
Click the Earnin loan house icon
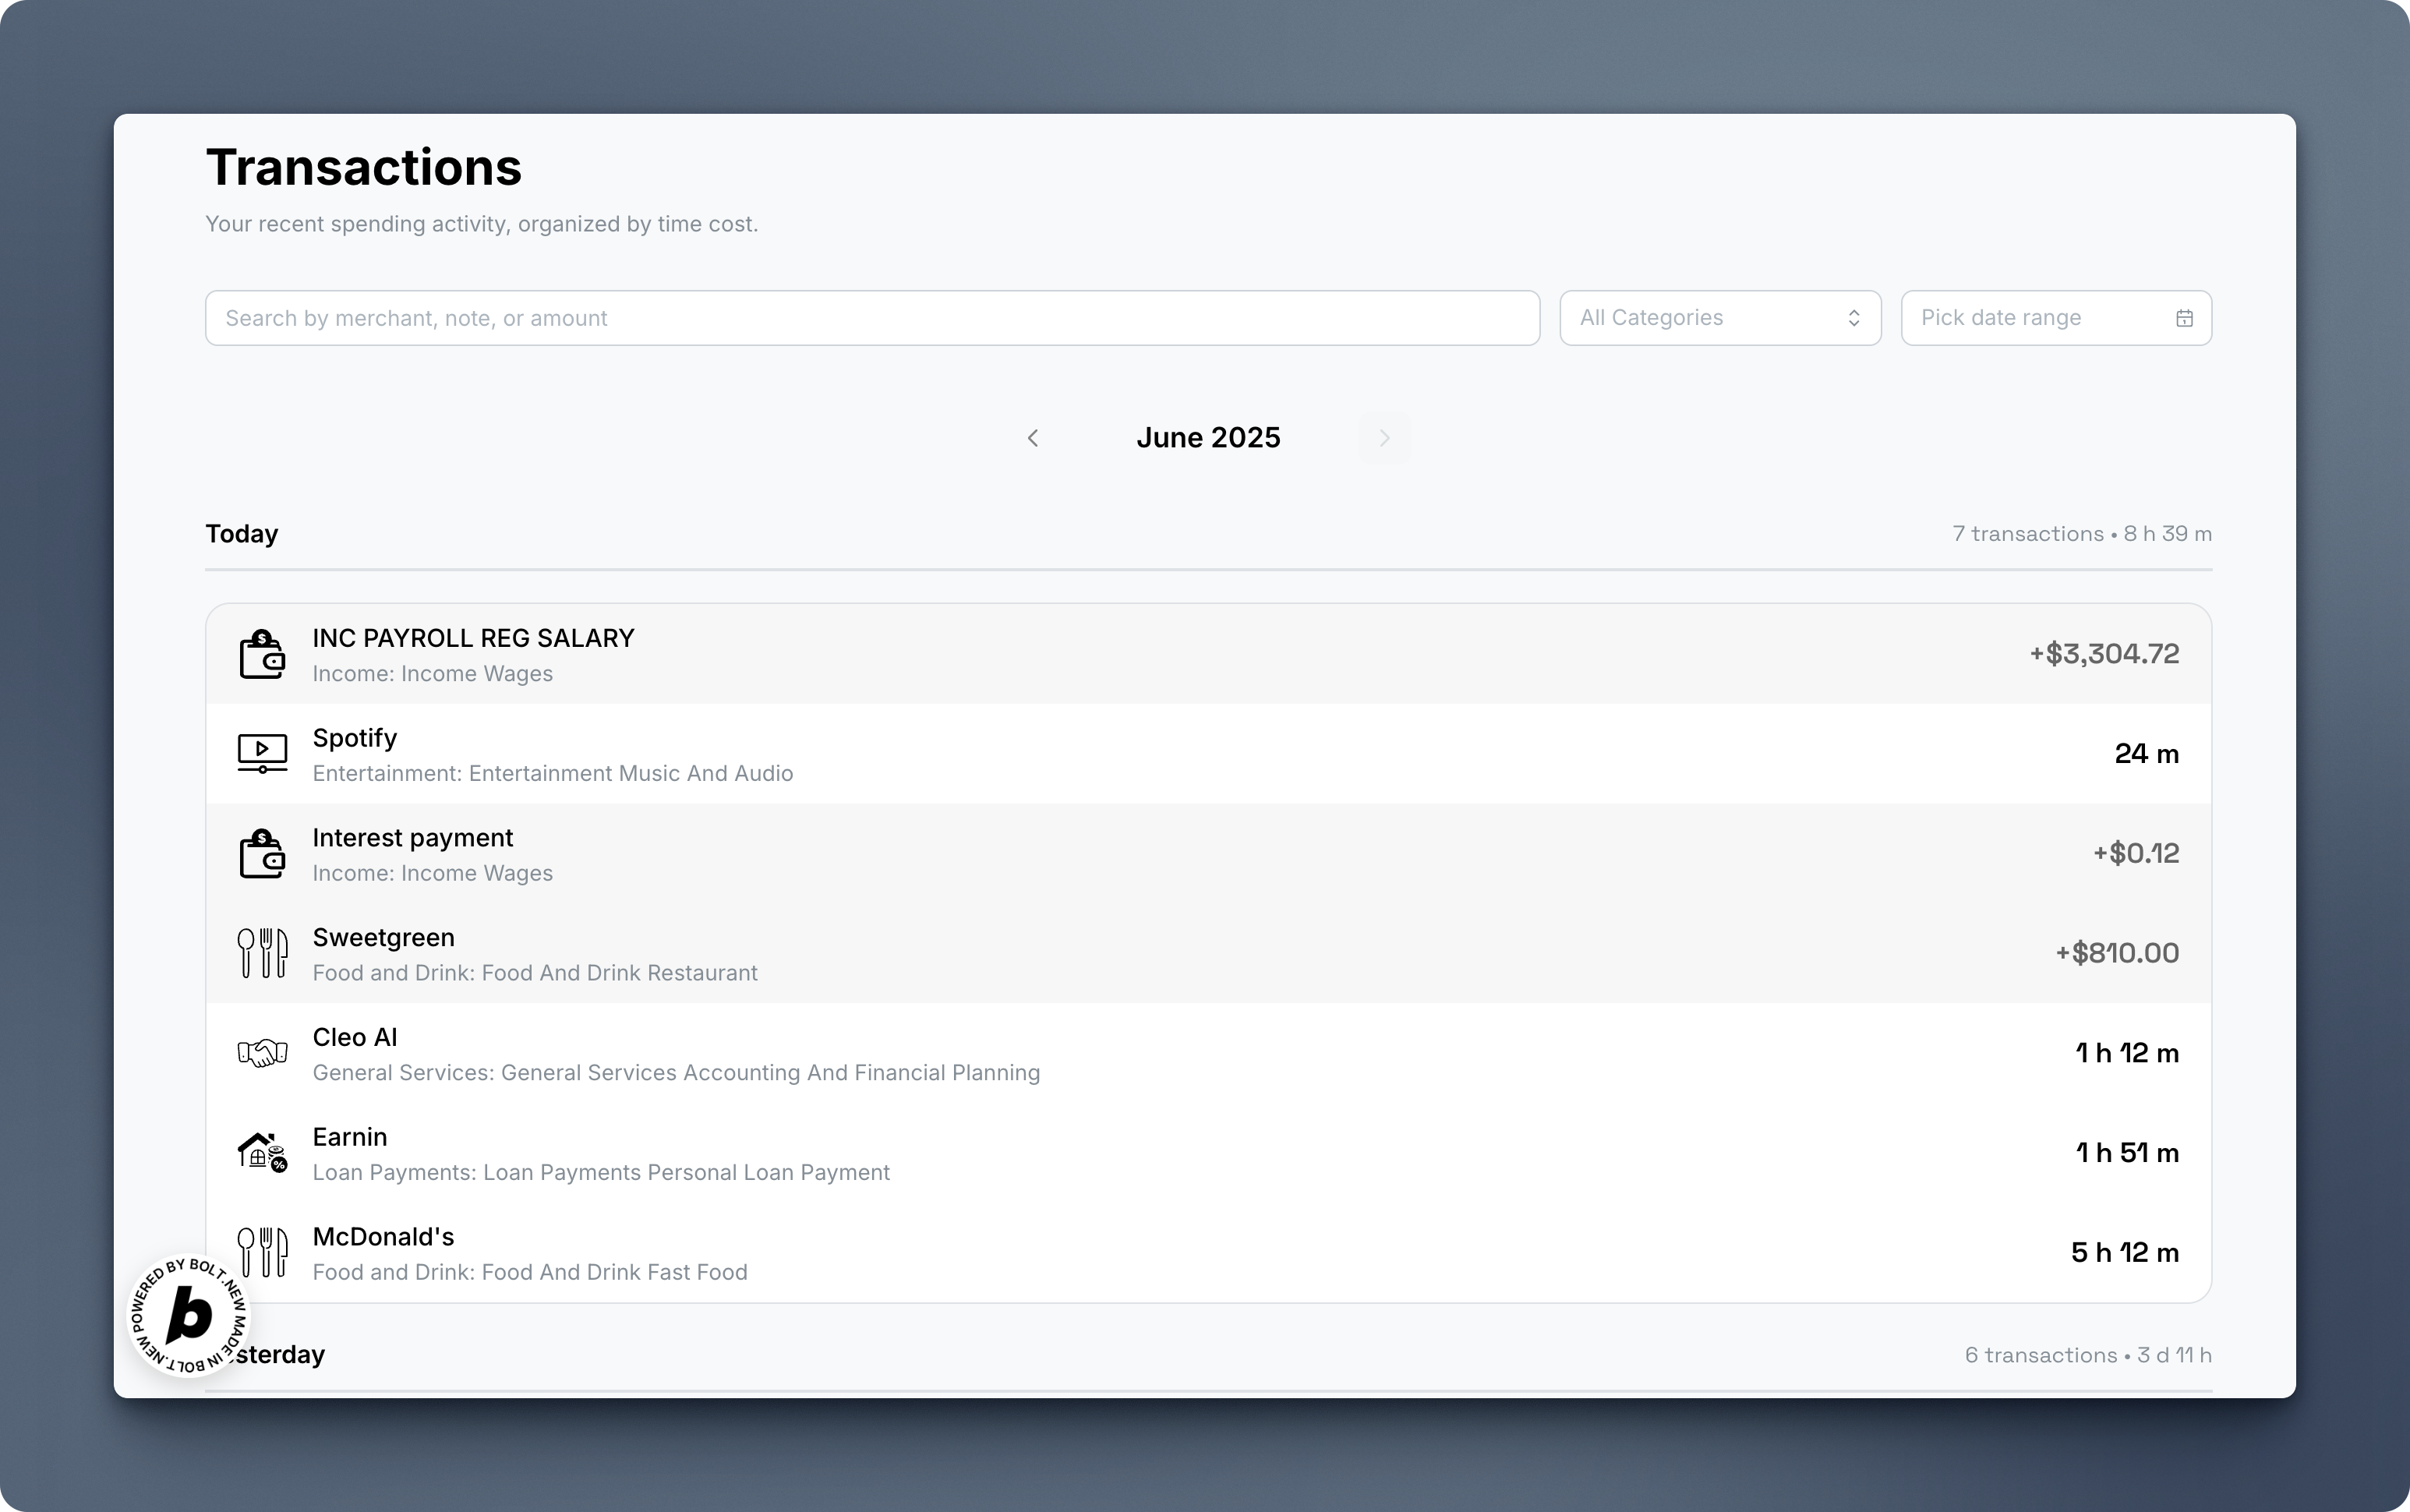point(262,1152)
